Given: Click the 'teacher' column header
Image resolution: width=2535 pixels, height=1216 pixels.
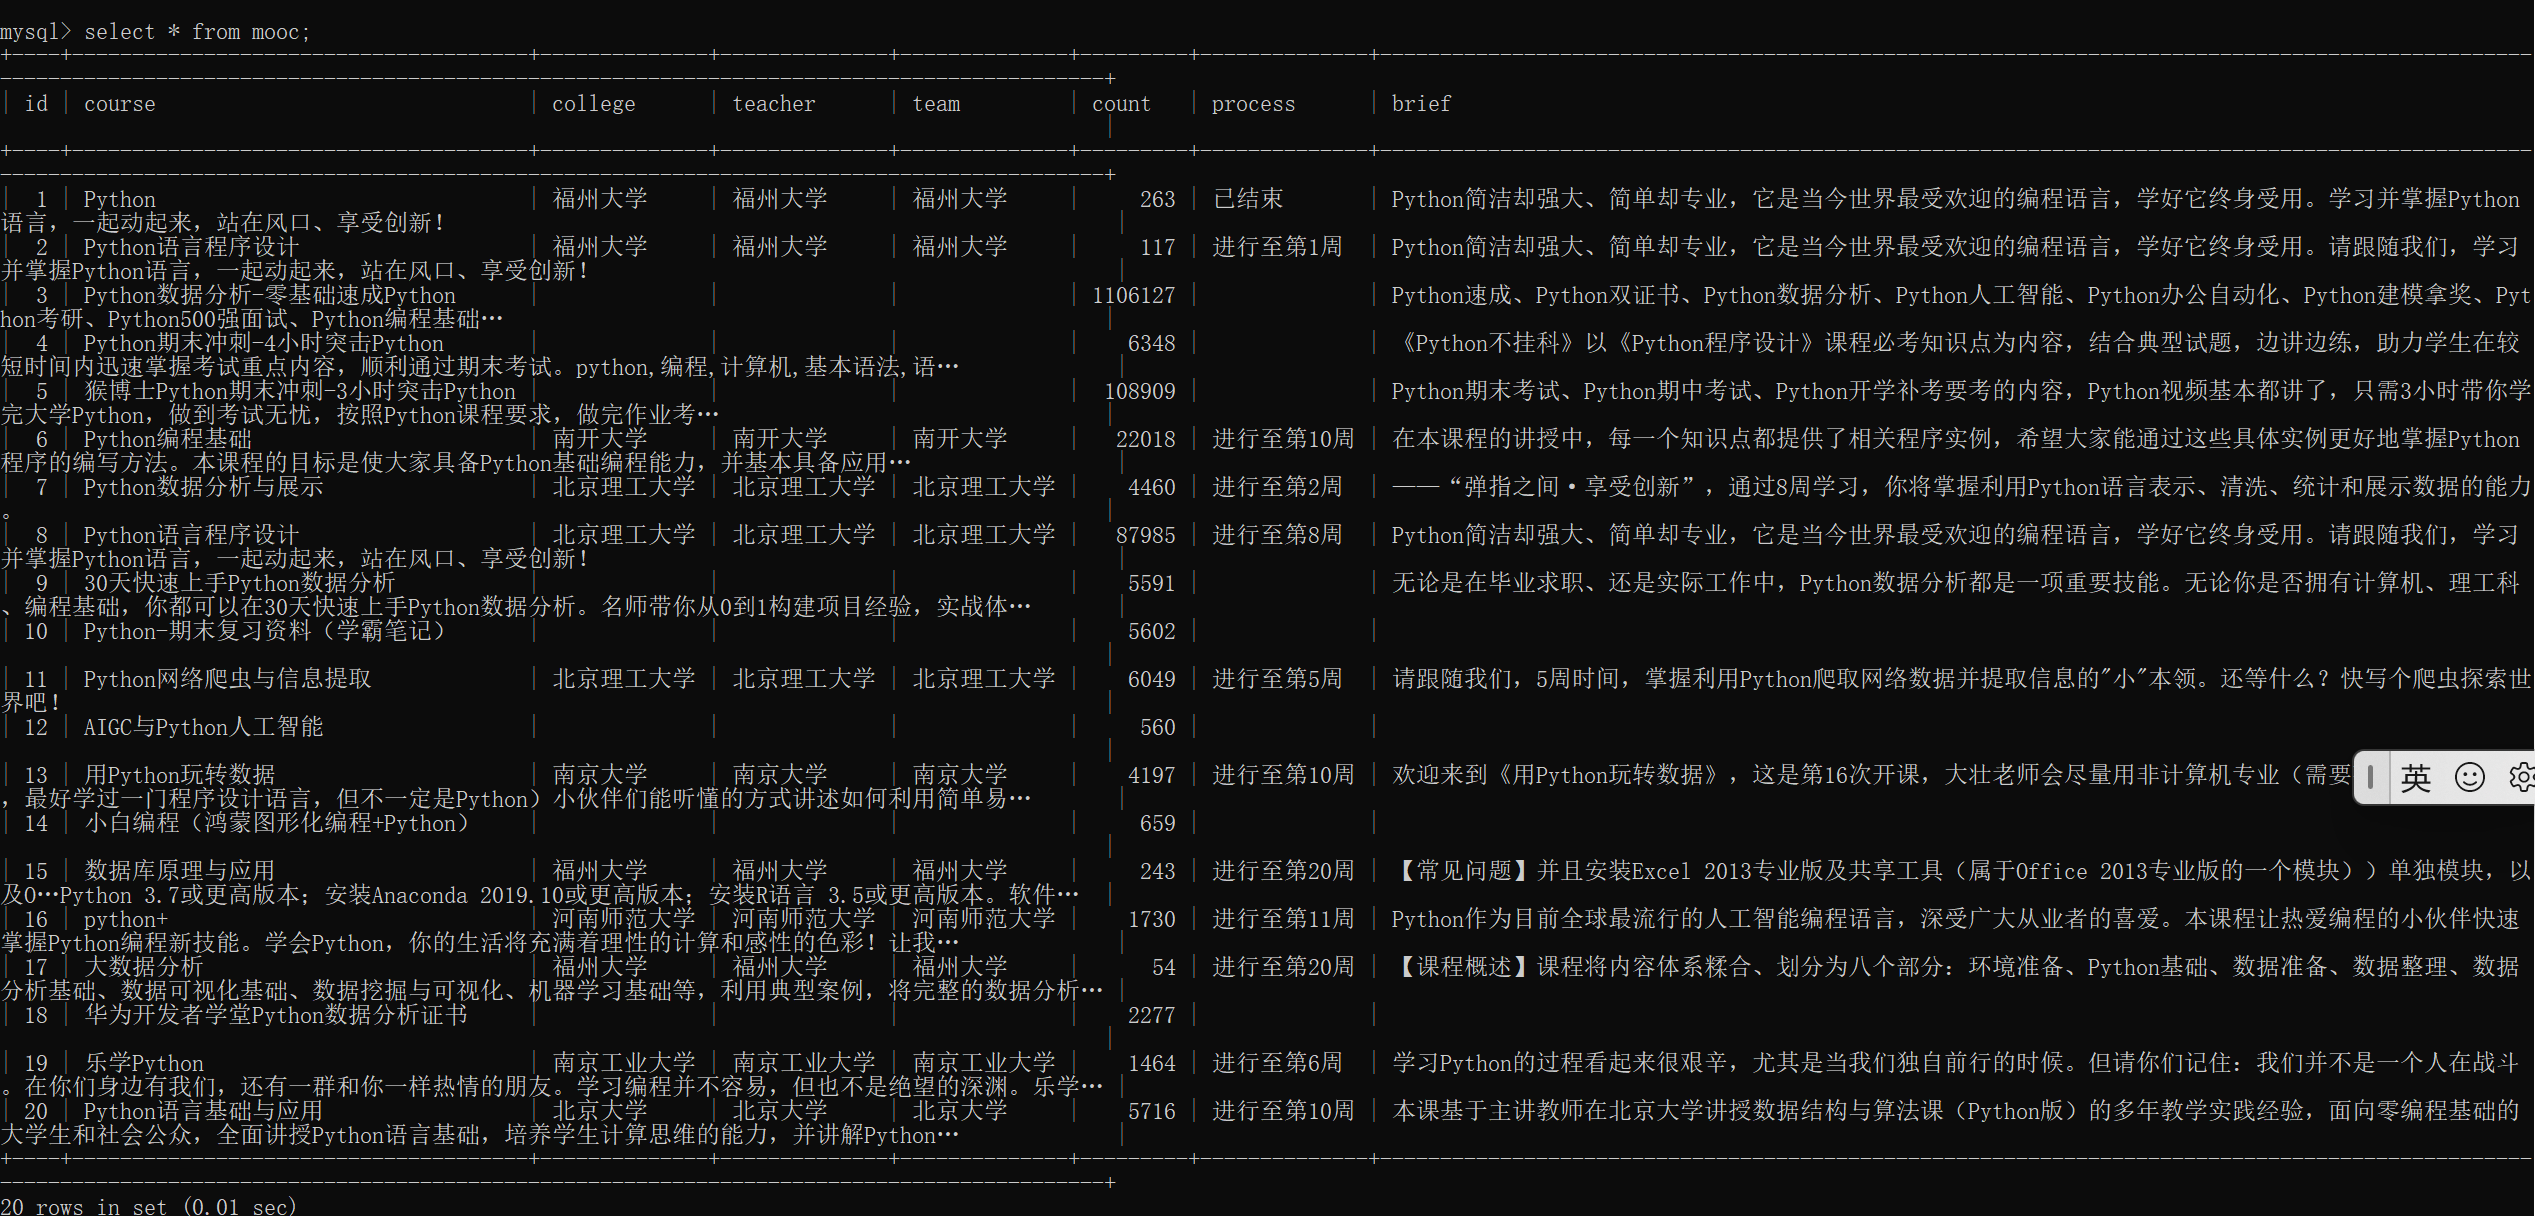Looking at the screenshot, I should pos(773,104).
